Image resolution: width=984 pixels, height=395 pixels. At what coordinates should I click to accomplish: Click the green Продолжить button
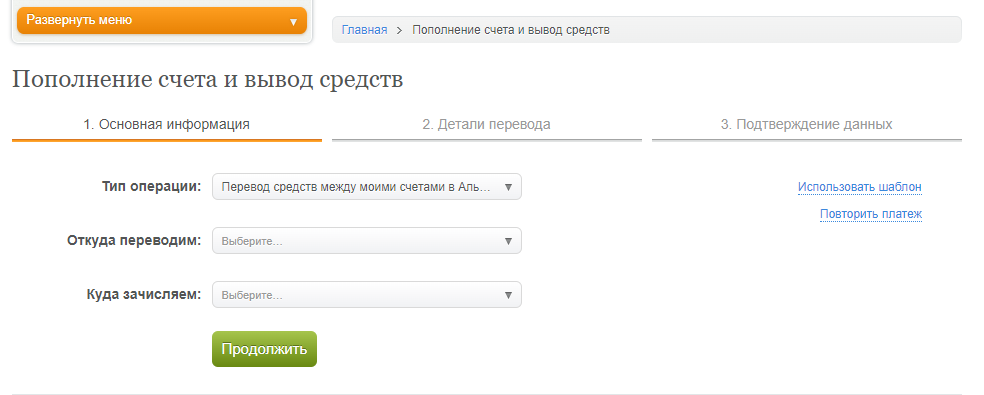pos(264,349)
